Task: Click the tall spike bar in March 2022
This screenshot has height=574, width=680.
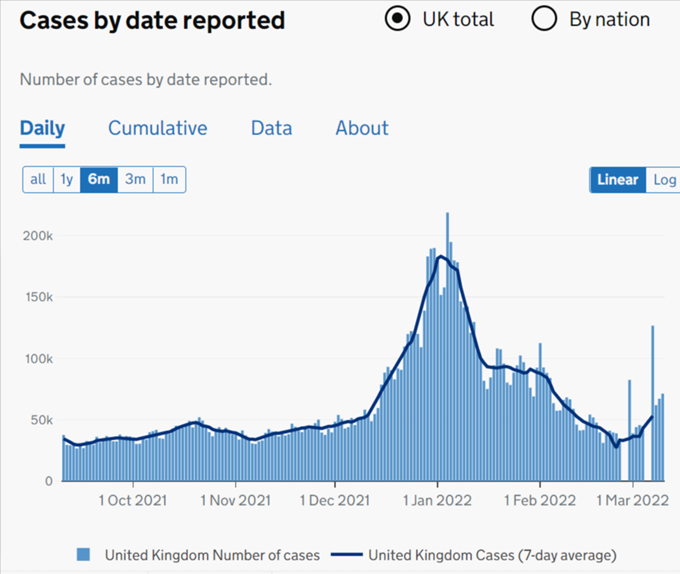Action: coord(653,400)
